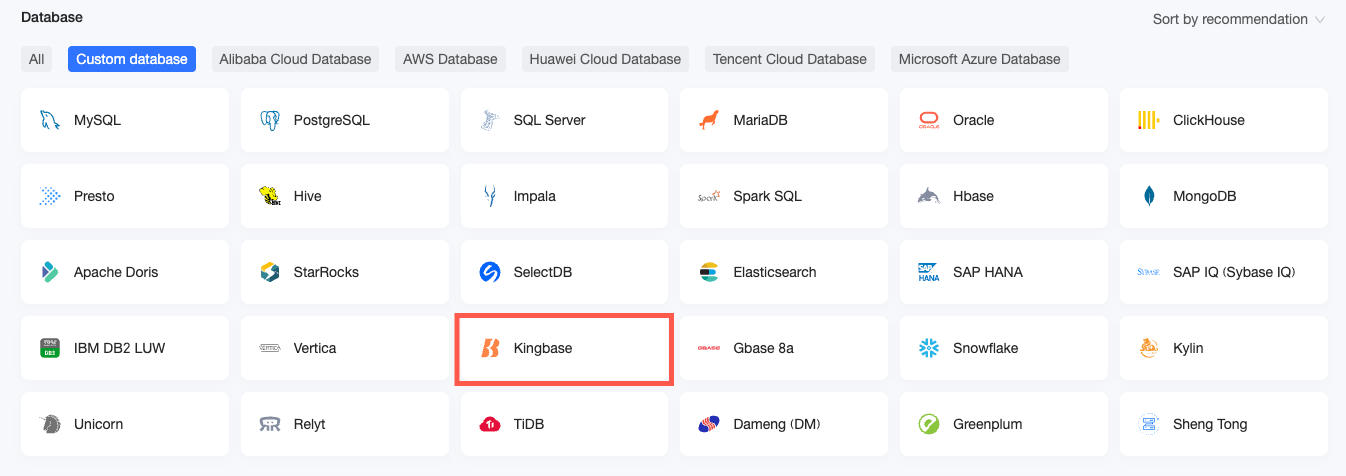Click the Dameng DM icon

point(709,424)
